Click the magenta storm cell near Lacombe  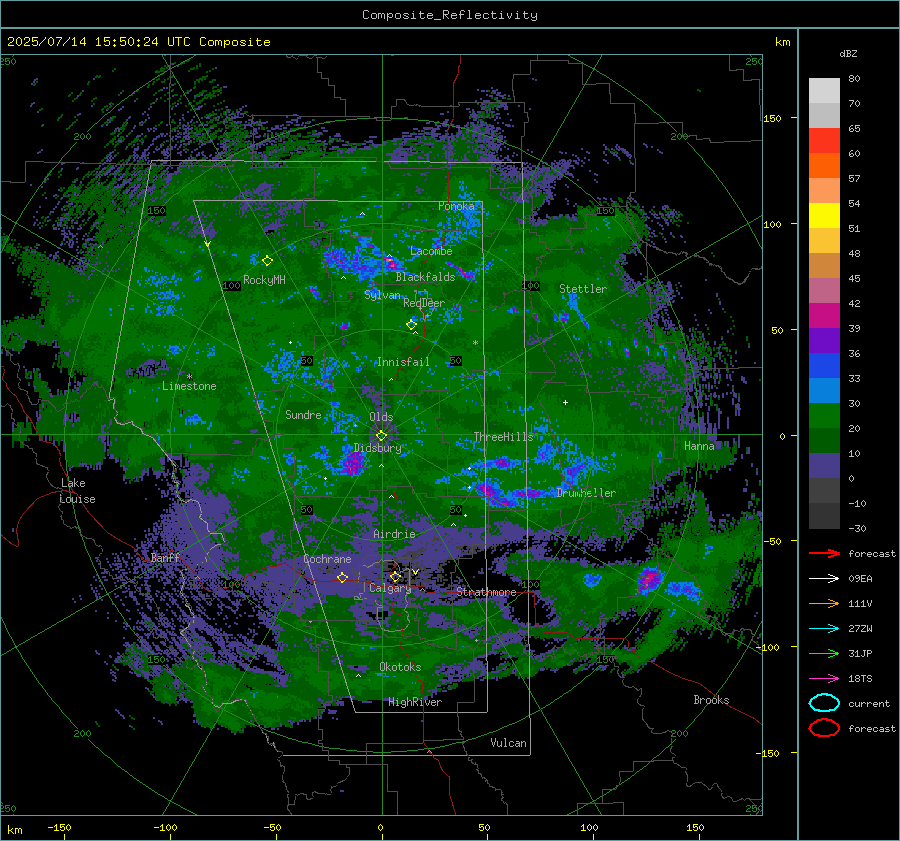[x=390, y=262]
